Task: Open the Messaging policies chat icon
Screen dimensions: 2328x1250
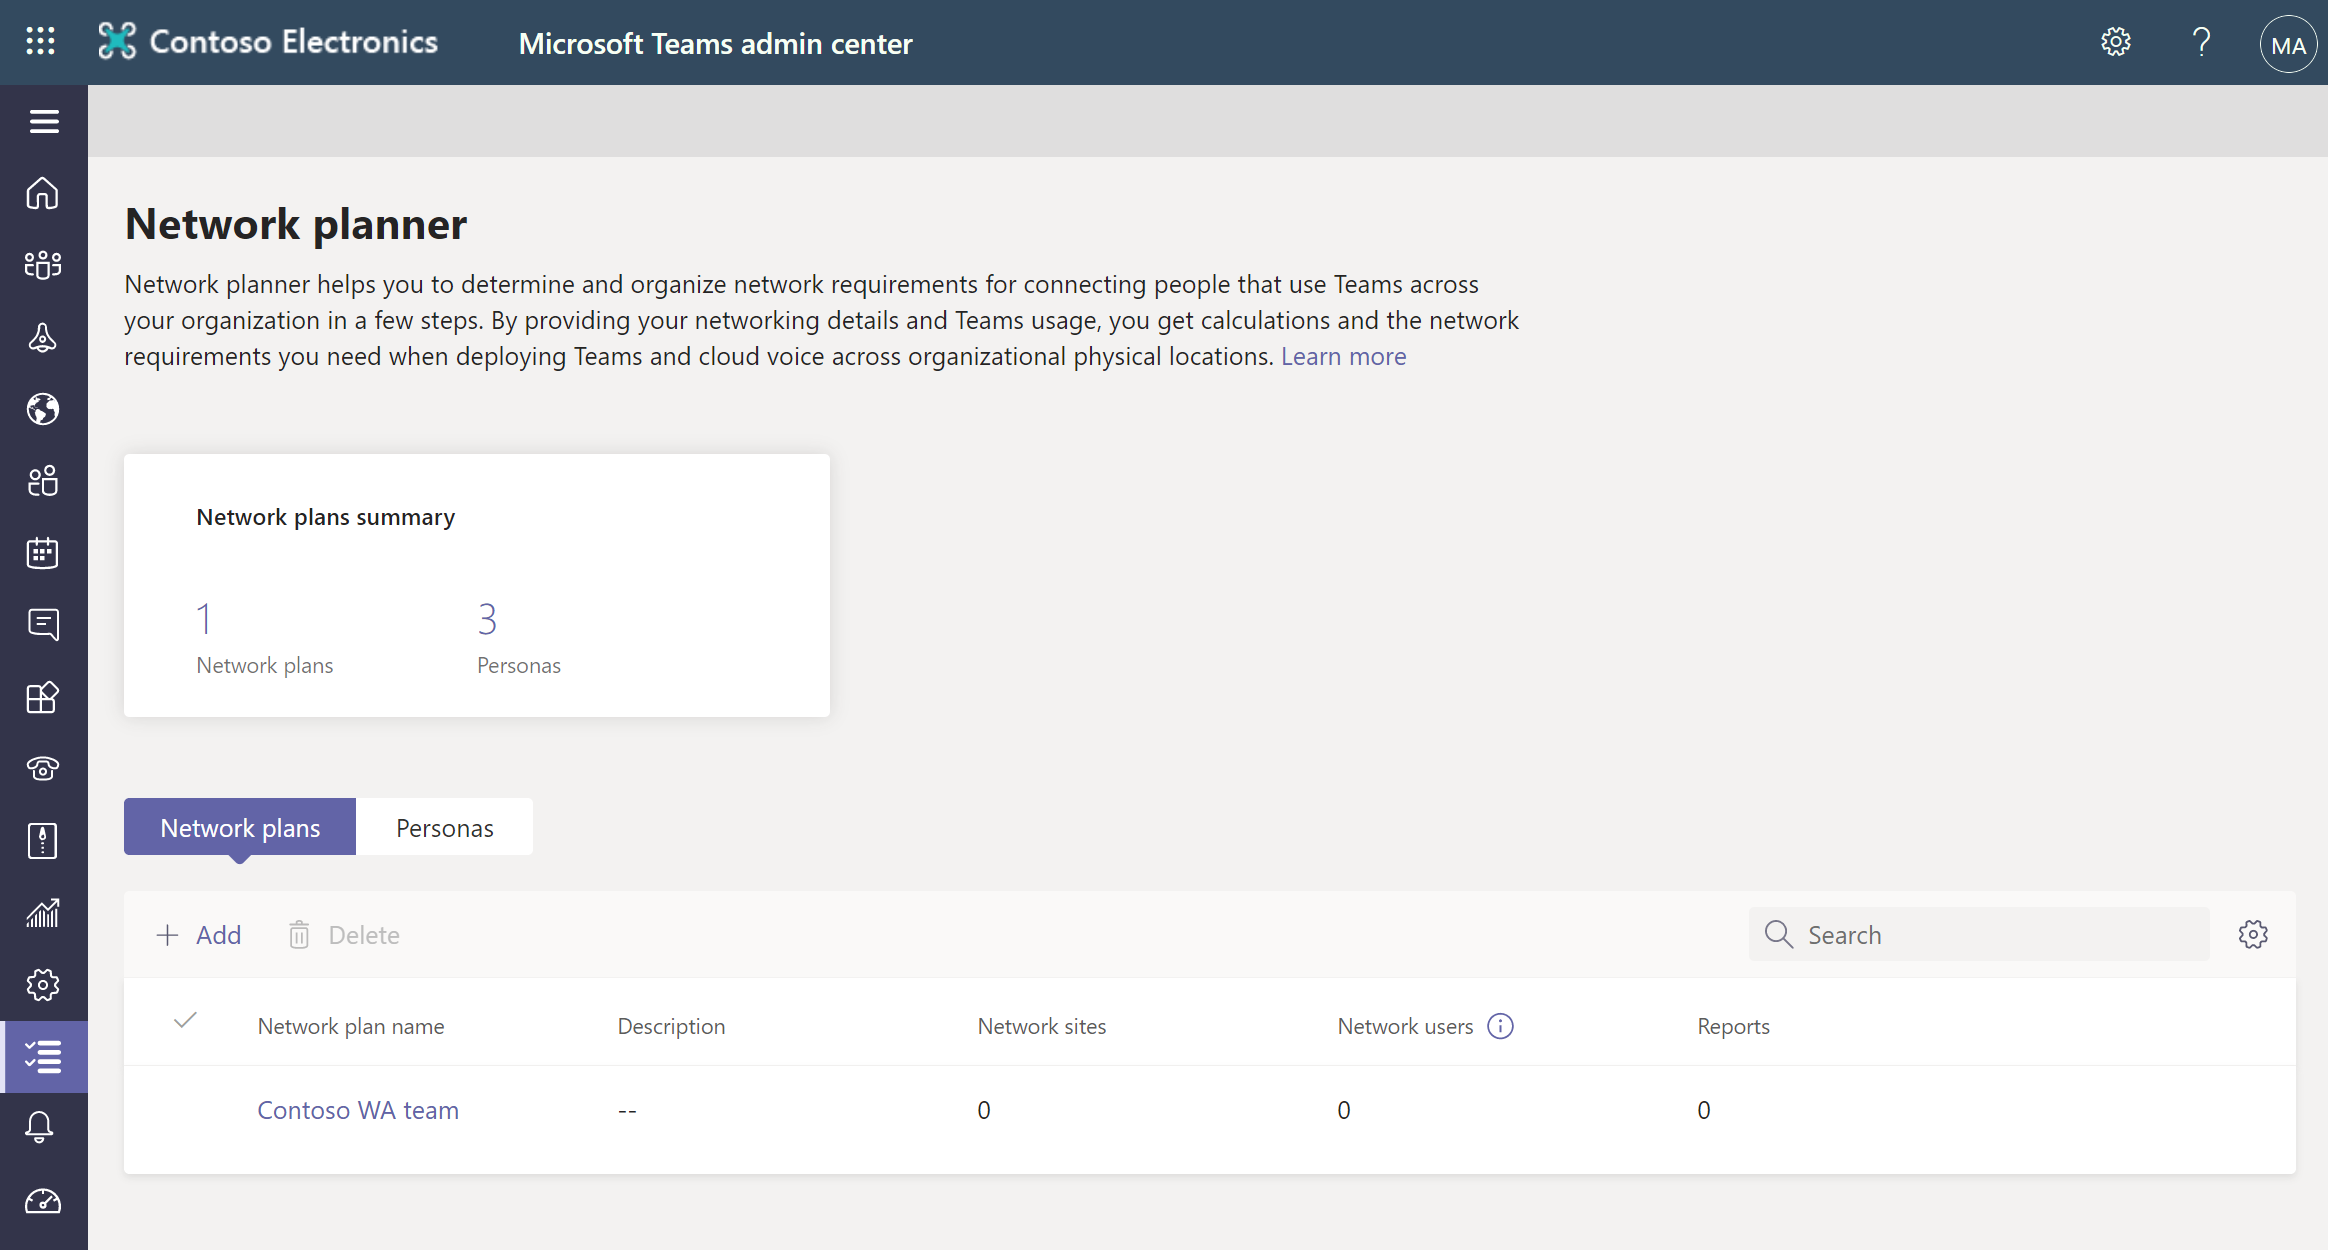Action: 43,625
